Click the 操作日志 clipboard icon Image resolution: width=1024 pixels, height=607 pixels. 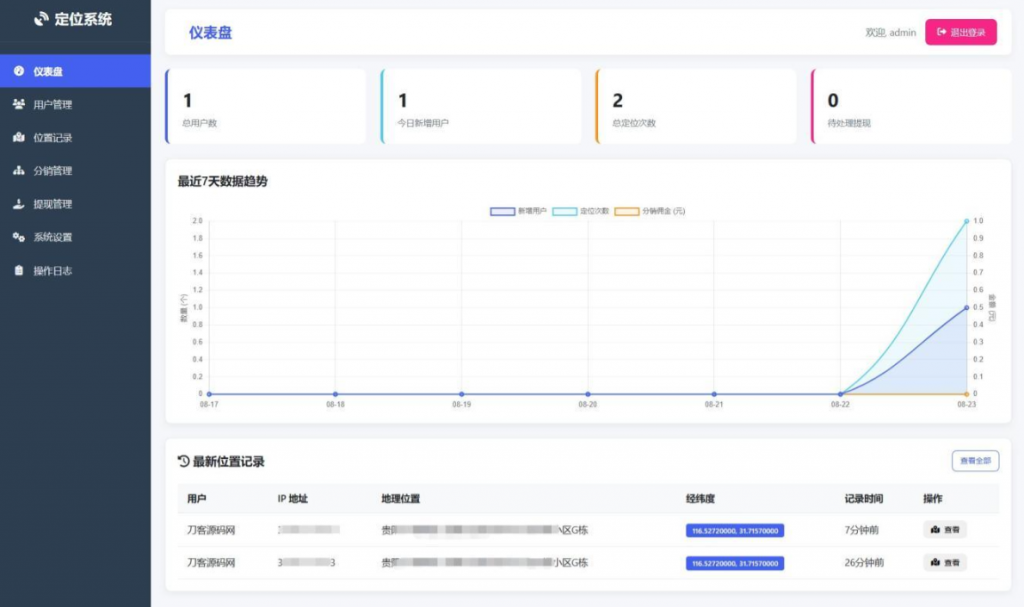pos(19,270)
